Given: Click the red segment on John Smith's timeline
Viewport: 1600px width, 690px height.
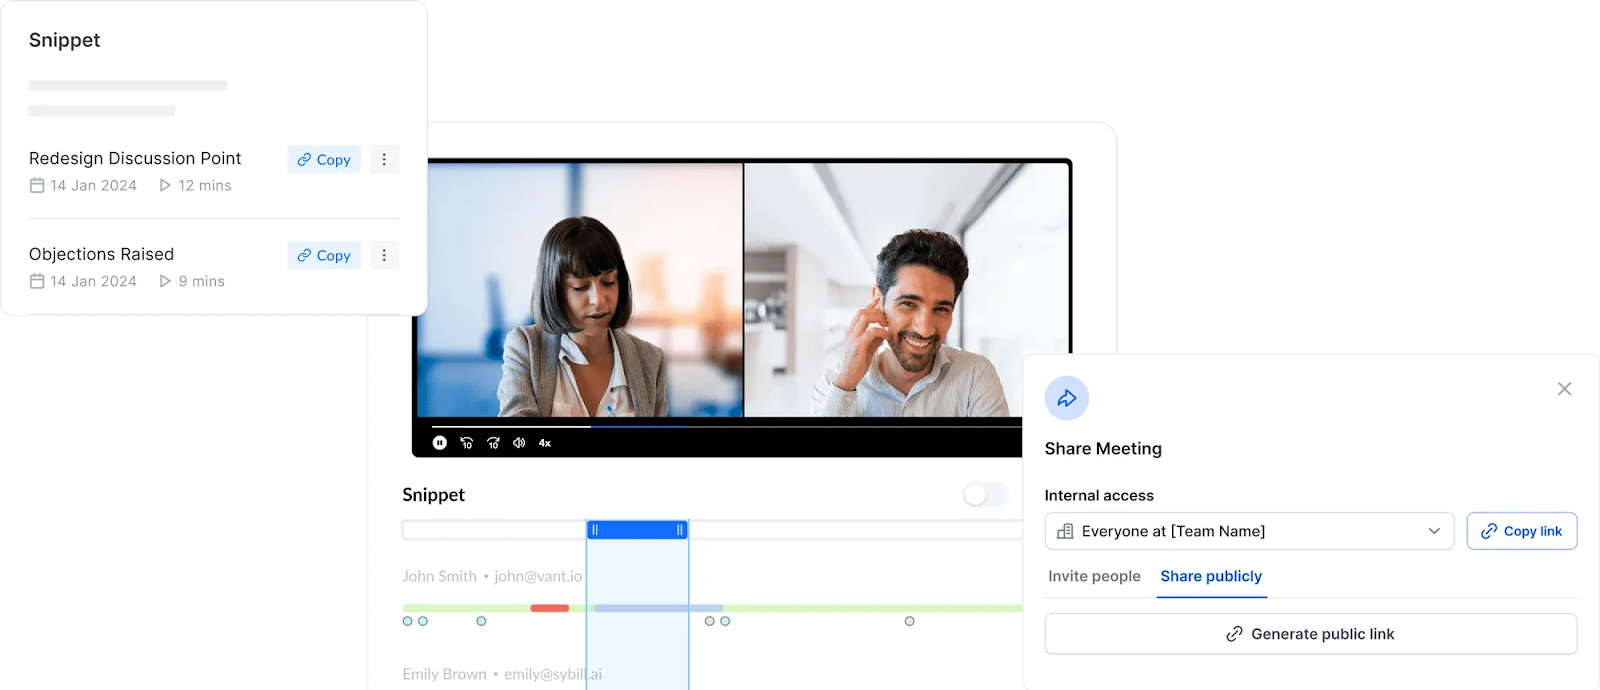Looking at the screenshot, I should coord(549,608).
